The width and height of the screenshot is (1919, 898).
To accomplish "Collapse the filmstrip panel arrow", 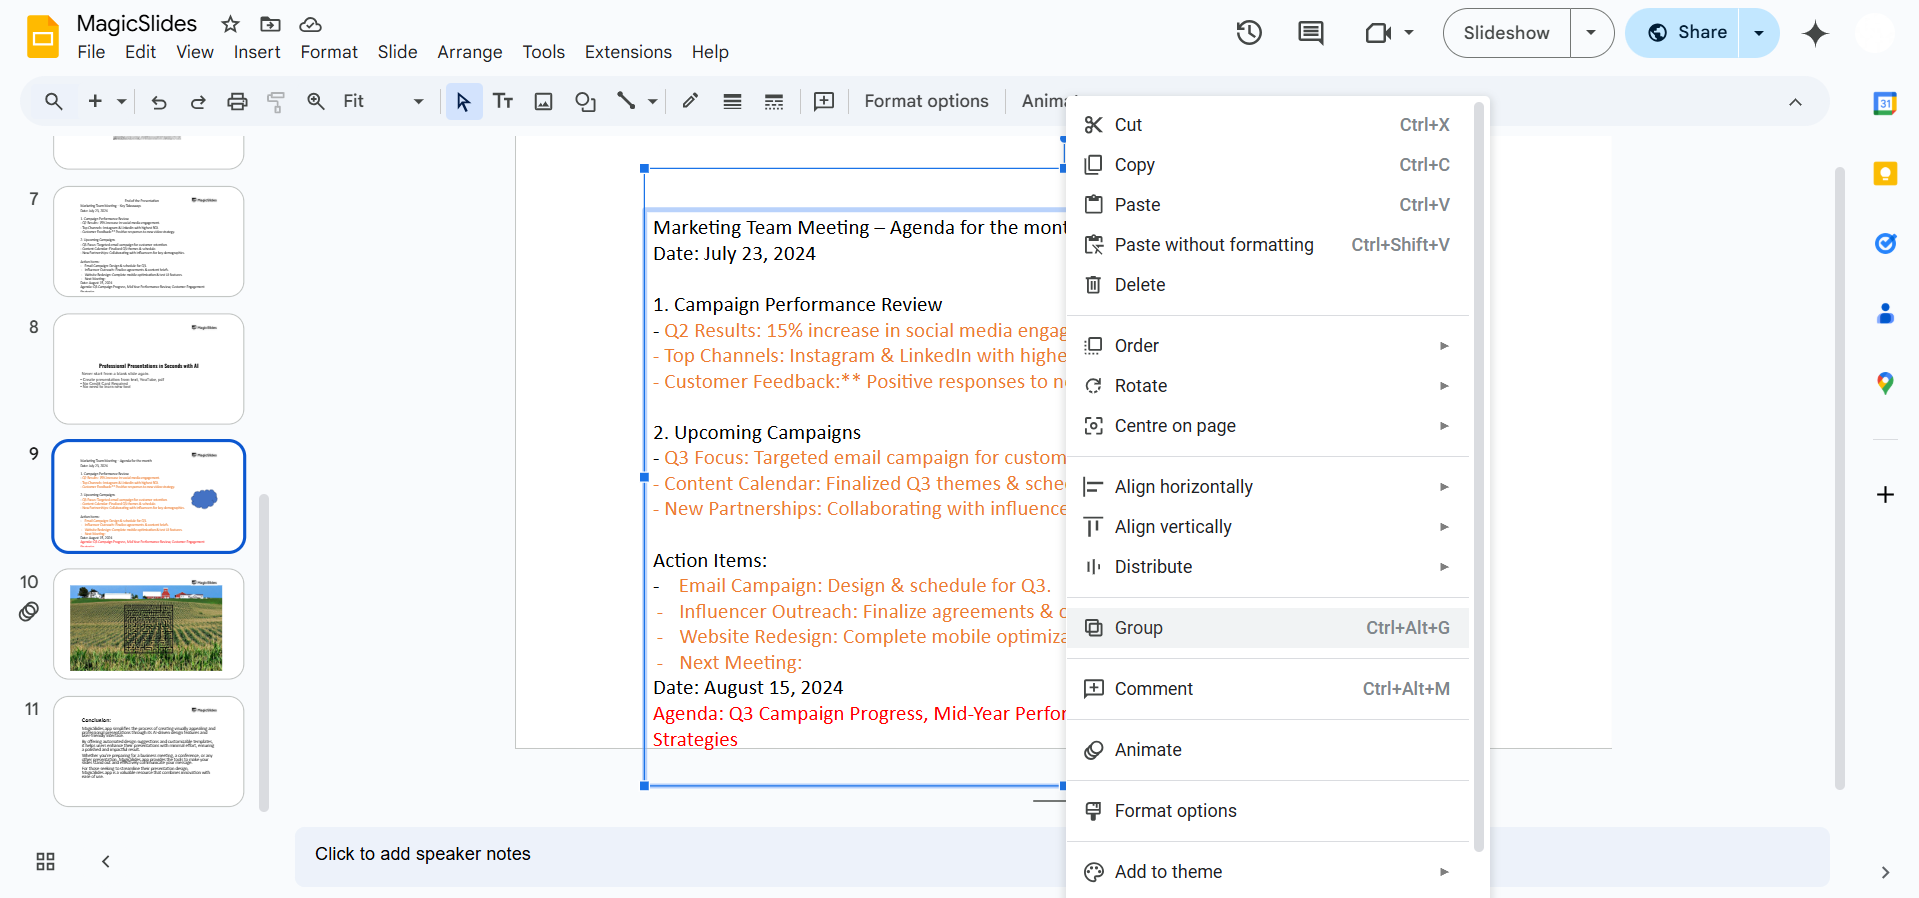I will [x=106, y=862].
